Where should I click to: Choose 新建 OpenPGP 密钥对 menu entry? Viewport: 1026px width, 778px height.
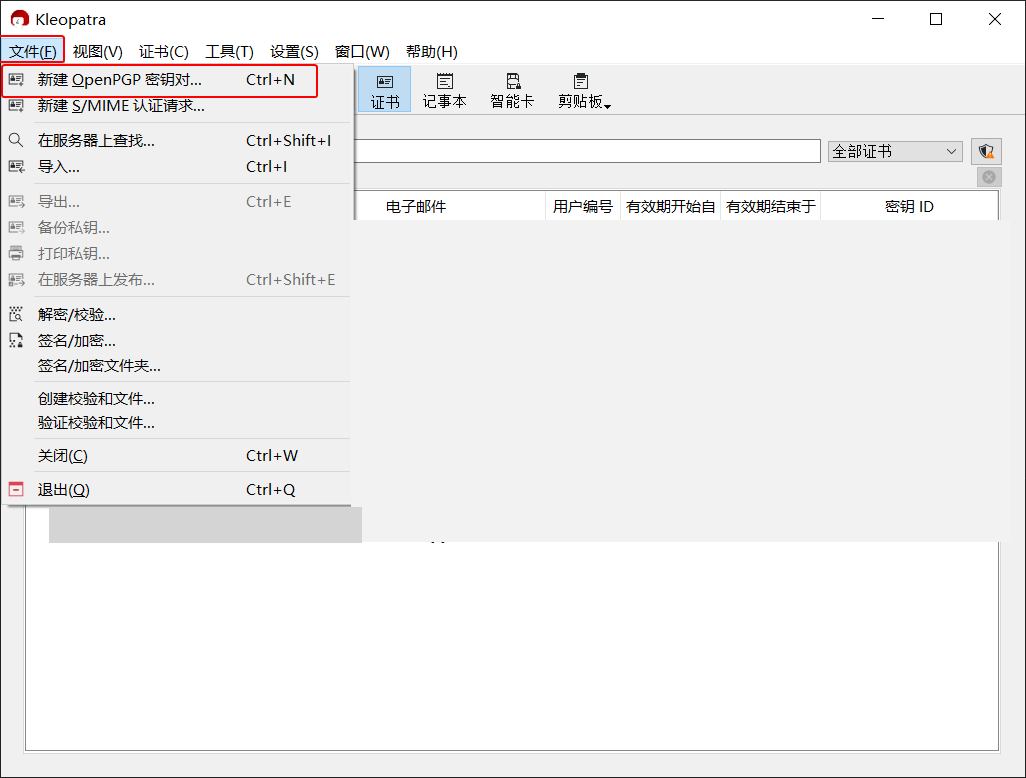point(177,80)
